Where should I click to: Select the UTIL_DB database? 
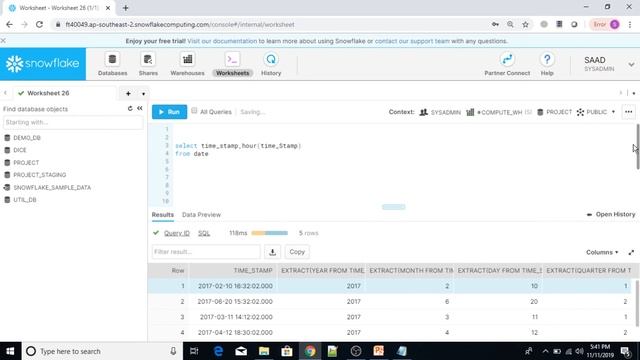click(24, 200)
